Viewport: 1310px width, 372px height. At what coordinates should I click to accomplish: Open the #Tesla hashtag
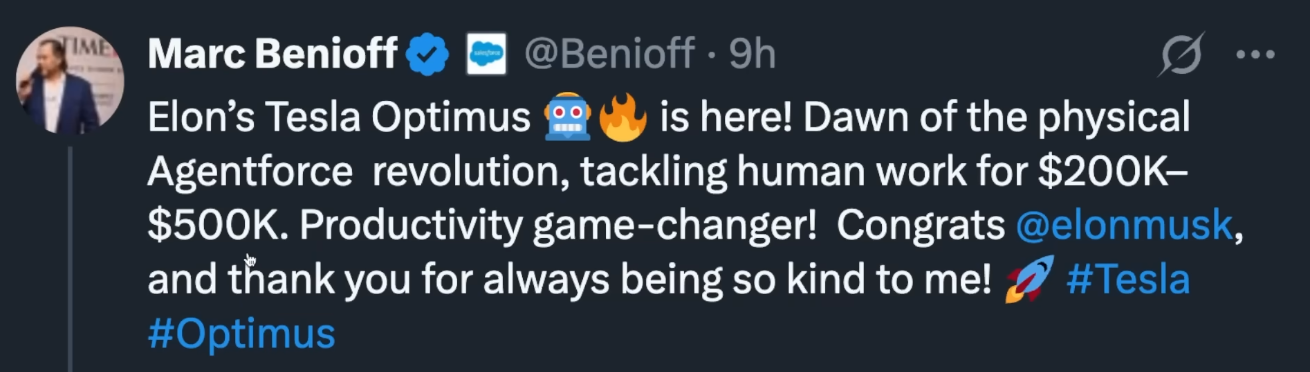tap(1128, 279)
